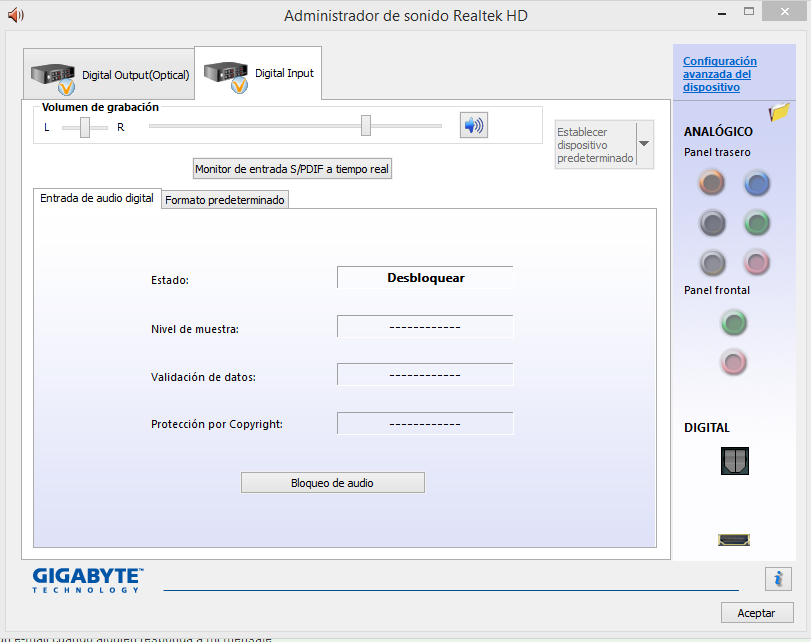Click the HDMI digital connector icon

click(x=733, y=540)
